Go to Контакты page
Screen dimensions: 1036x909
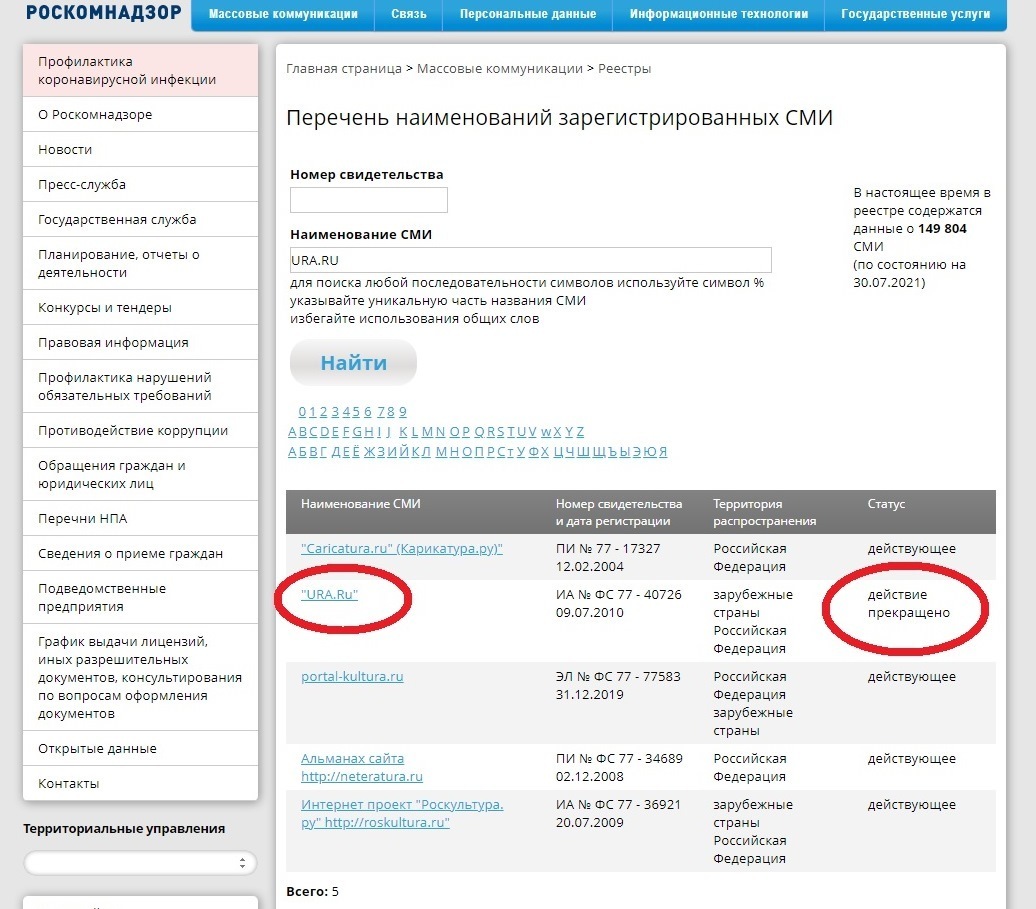pos(140,783)
